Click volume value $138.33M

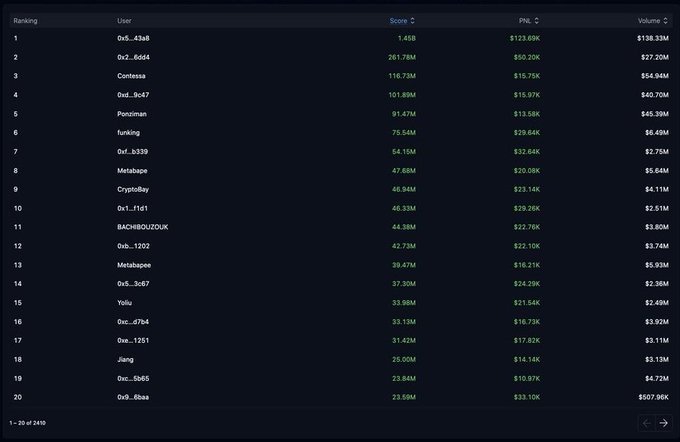point(653,38)
